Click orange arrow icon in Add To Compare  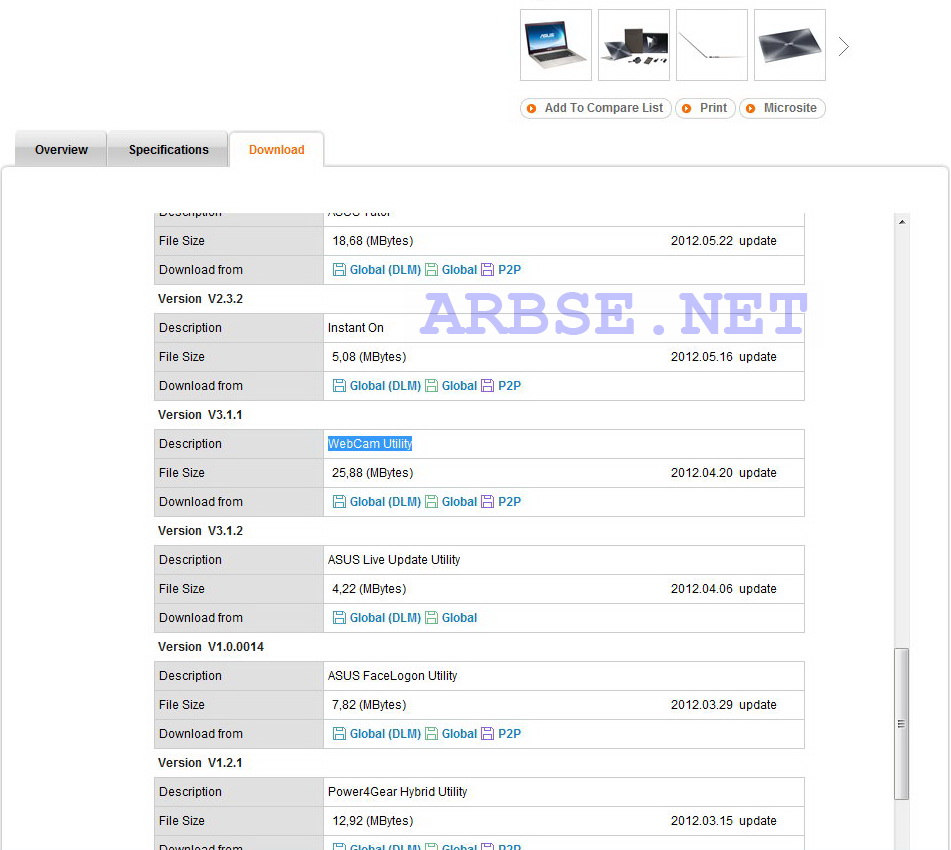click(531, 109)
